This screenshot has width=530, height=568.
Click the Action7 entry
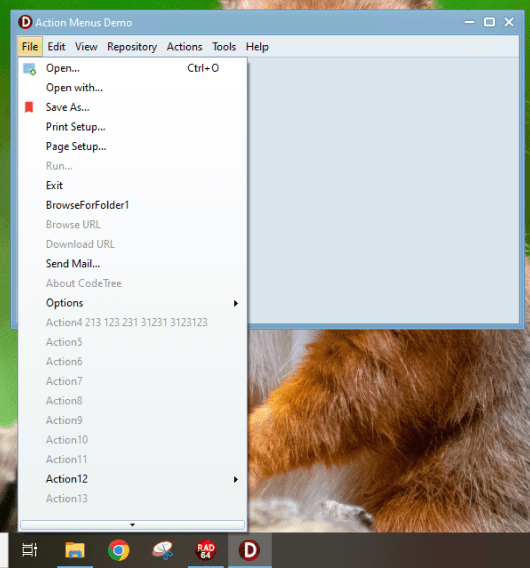click(x=133, y=381)
